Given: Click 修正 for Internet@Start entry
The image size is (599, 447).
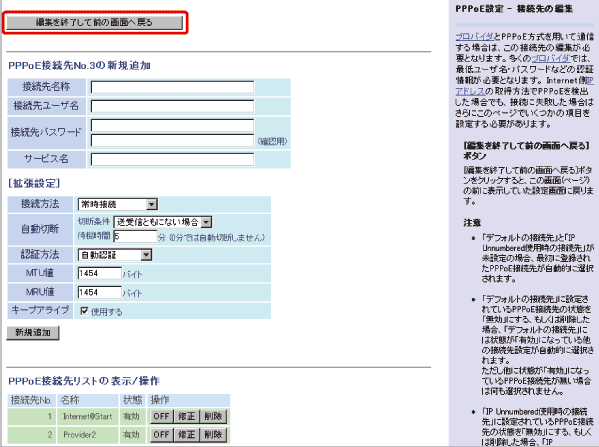Looking at the screenshot, I should coord(186,416).
